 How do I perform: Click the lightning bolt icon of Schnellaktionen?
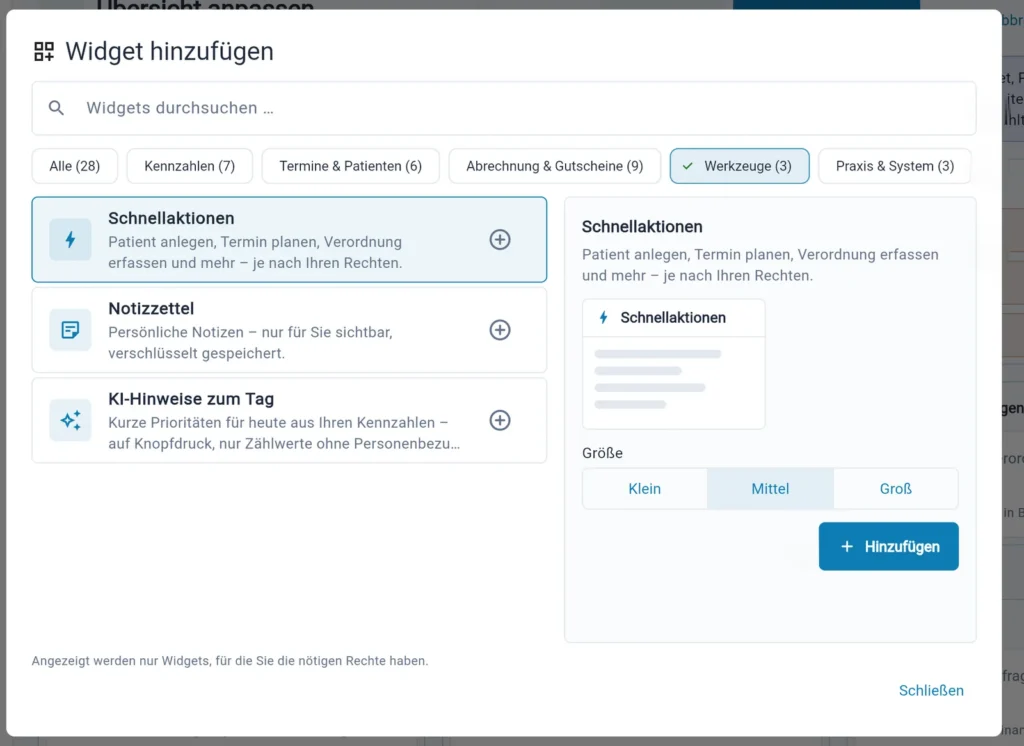coord(71,240)
